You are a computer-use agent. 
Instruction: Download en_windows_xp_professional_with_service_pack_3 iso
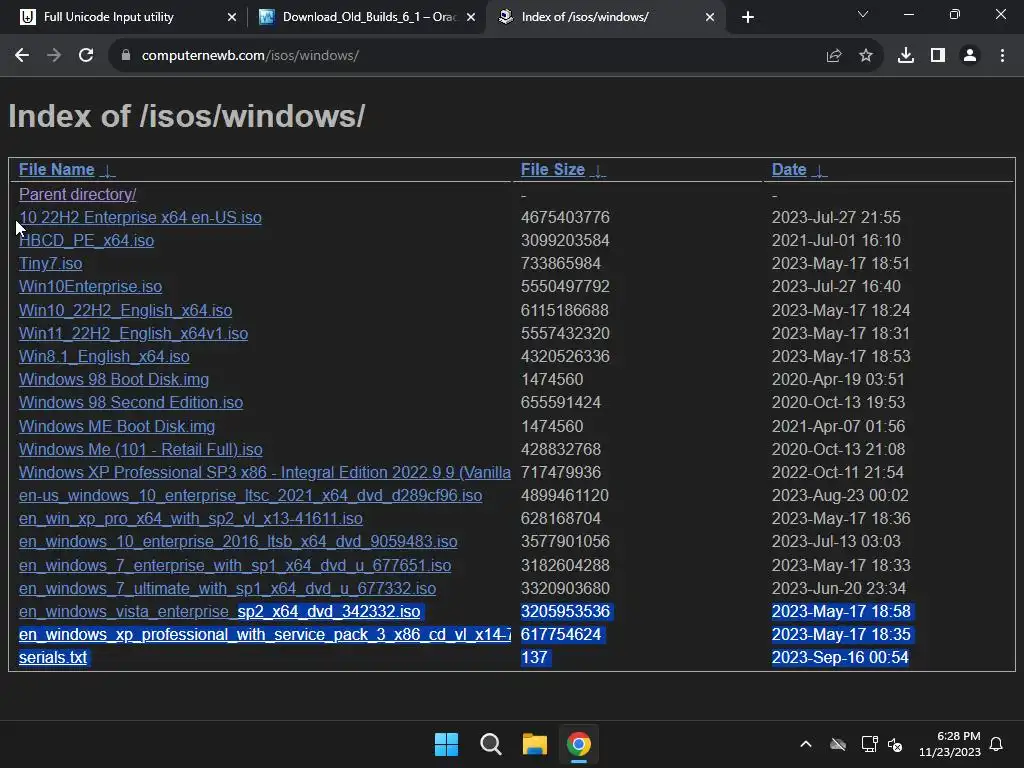click(x=264, y=635)
